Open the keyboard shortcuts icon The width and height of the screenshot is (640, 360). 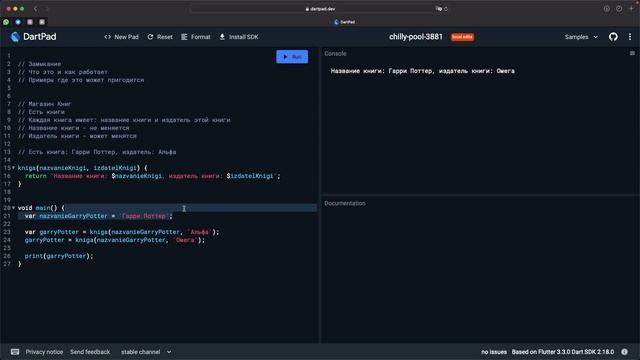[x=15, y=352]
